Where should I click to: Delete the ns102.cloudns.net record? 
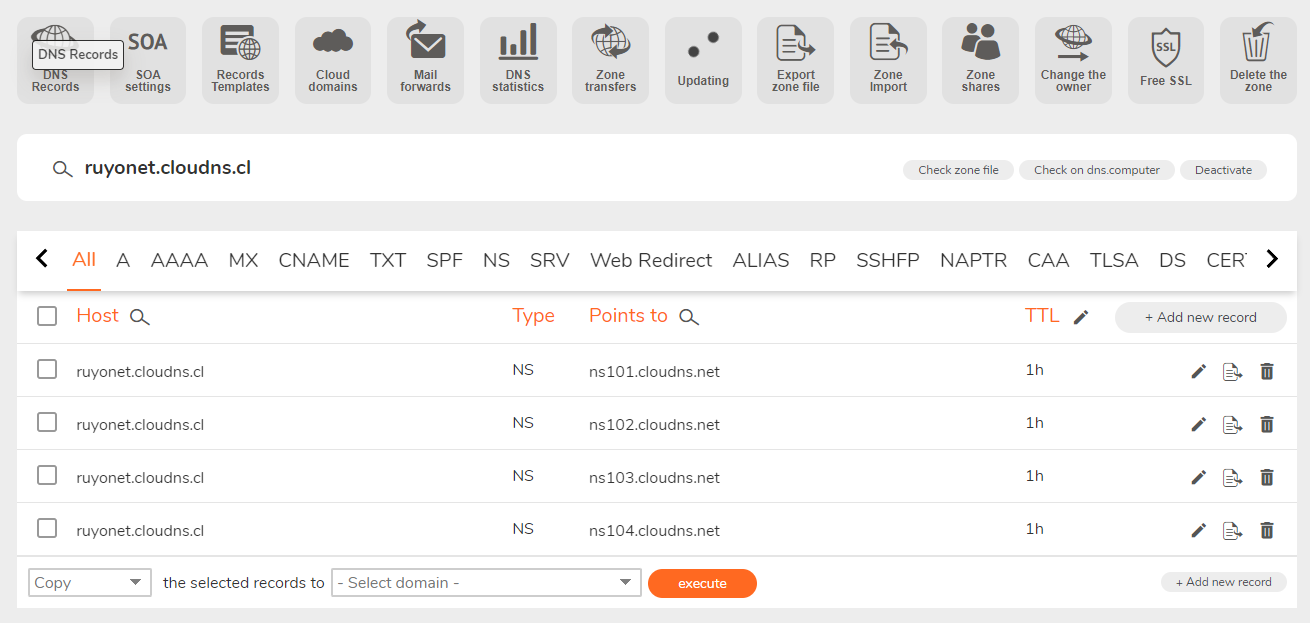tap(1267, 424)
